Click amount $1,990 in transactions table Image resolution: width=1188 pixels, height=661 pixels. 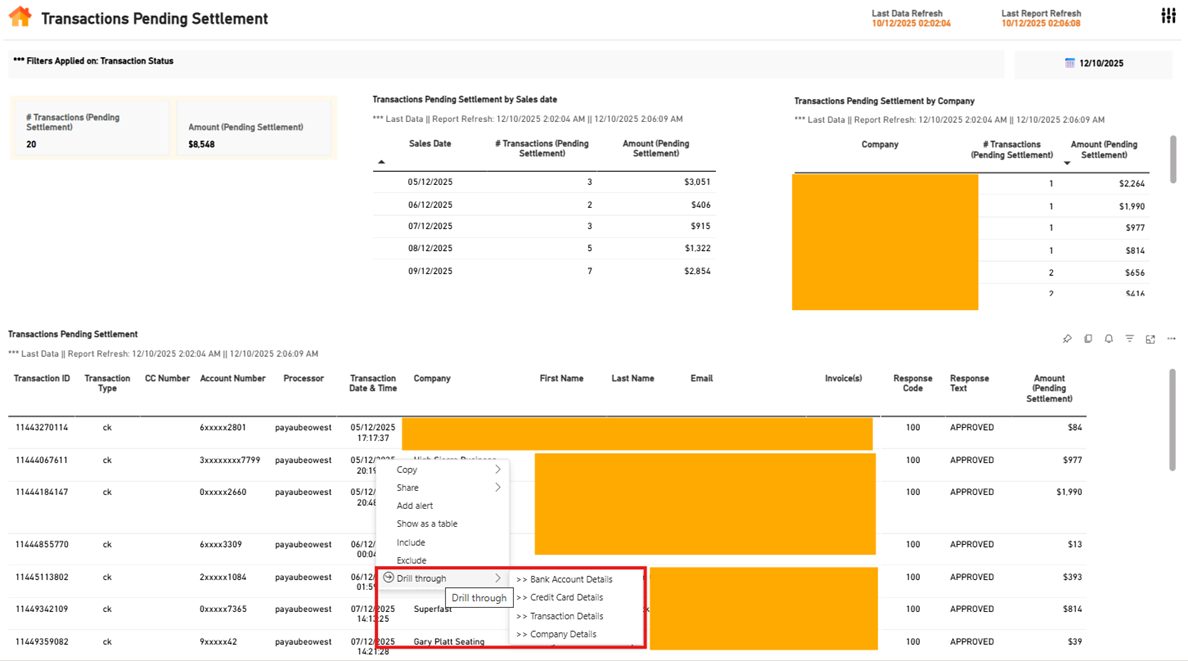tap(1069, 492)
